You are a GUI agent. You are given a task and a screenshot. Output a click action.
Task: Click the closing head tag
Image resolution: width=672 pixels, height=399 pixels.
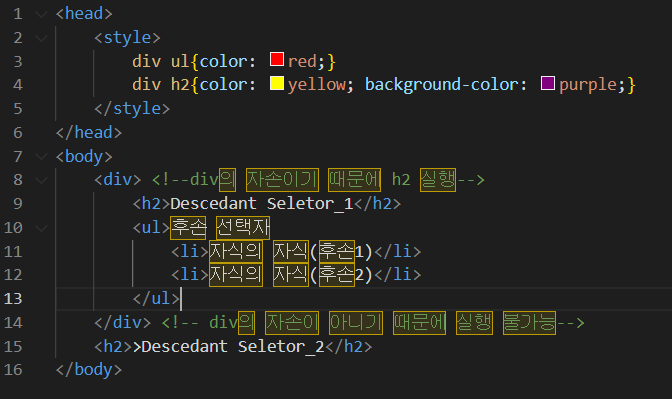pyautogui.click(x=89, y=133)
